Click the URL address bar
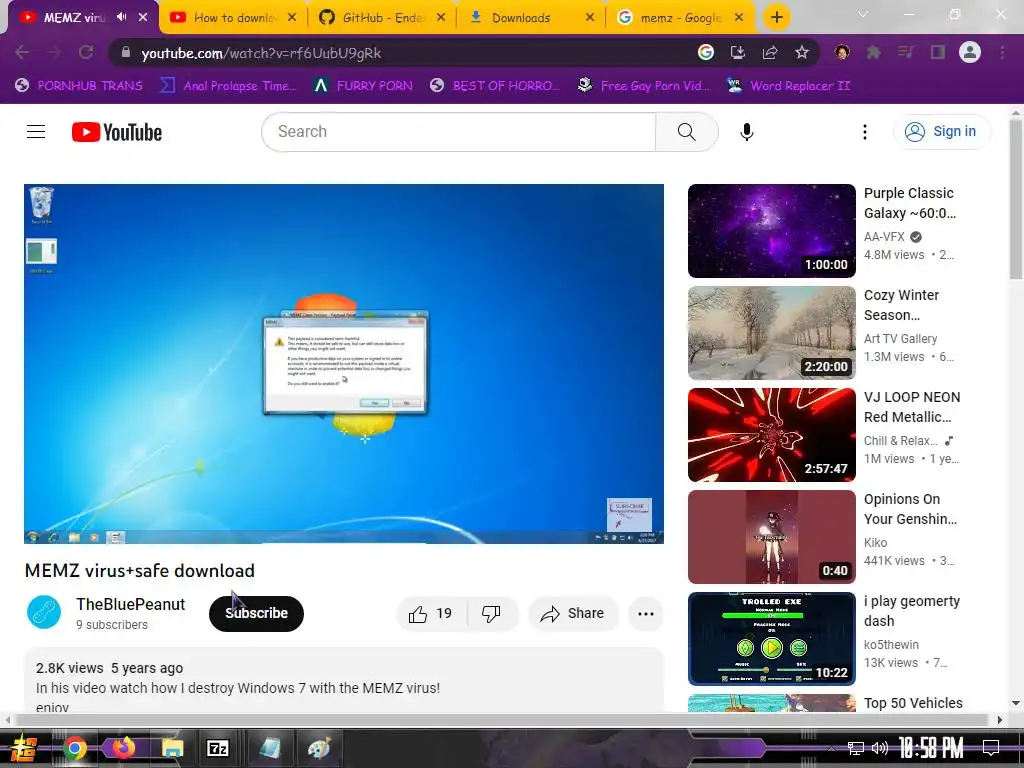 click(x=405, y=53)
